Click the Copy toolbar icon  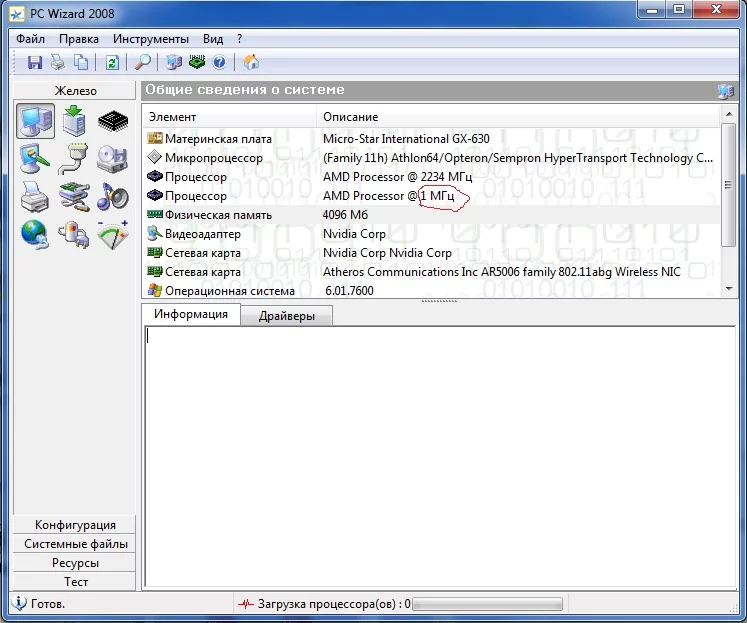tap(81, 62)
